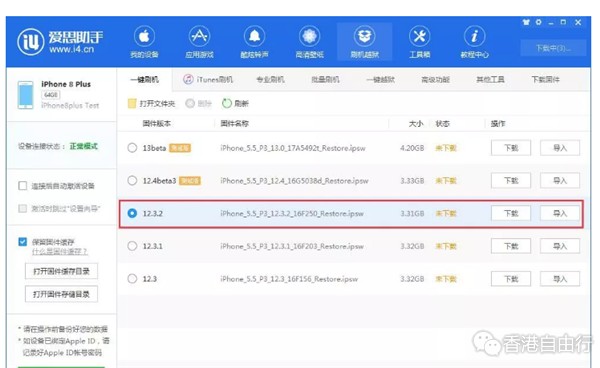Switch to 批量刷机 tab

[325, 80]
